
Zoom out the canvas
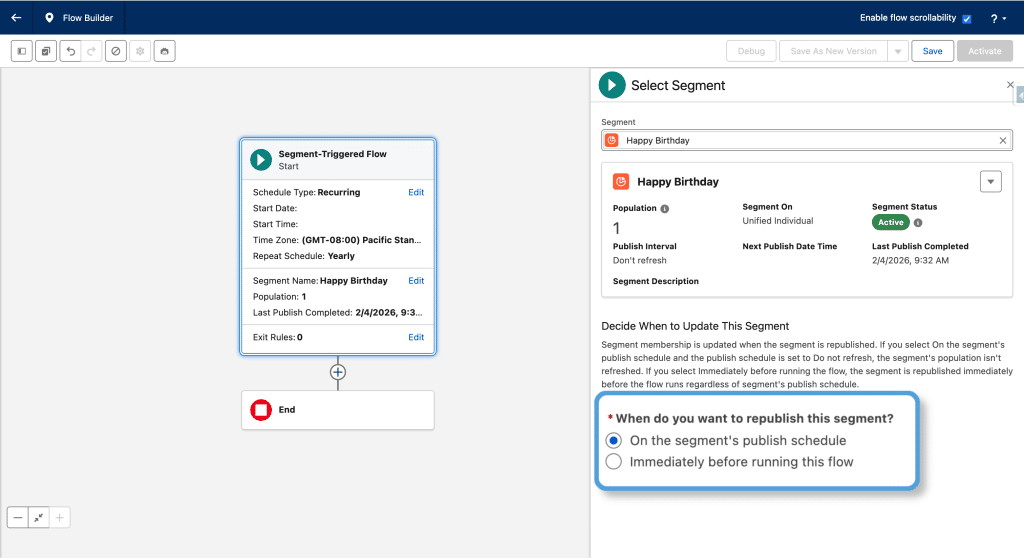click(x=17, y=517)
